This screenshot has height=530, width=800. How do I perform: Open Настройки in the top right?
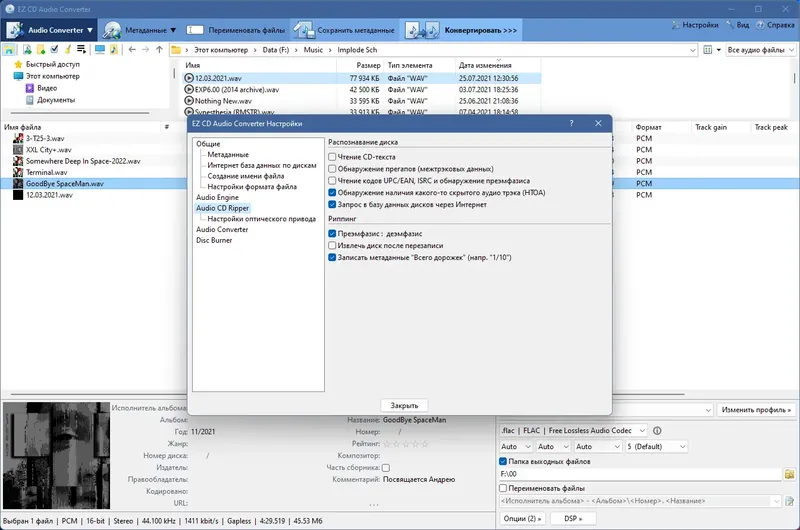point(695,24)
